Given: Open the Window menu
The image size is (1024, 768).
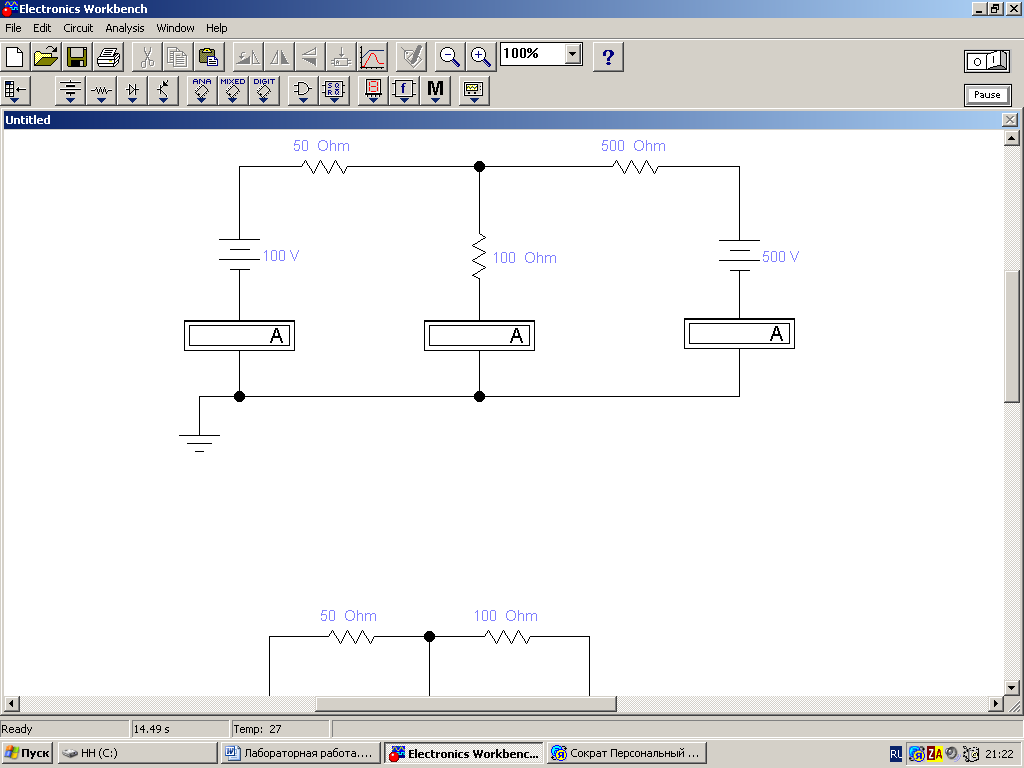Looking at the screenshot, I should pyautogui.click(x=175, y=28).
